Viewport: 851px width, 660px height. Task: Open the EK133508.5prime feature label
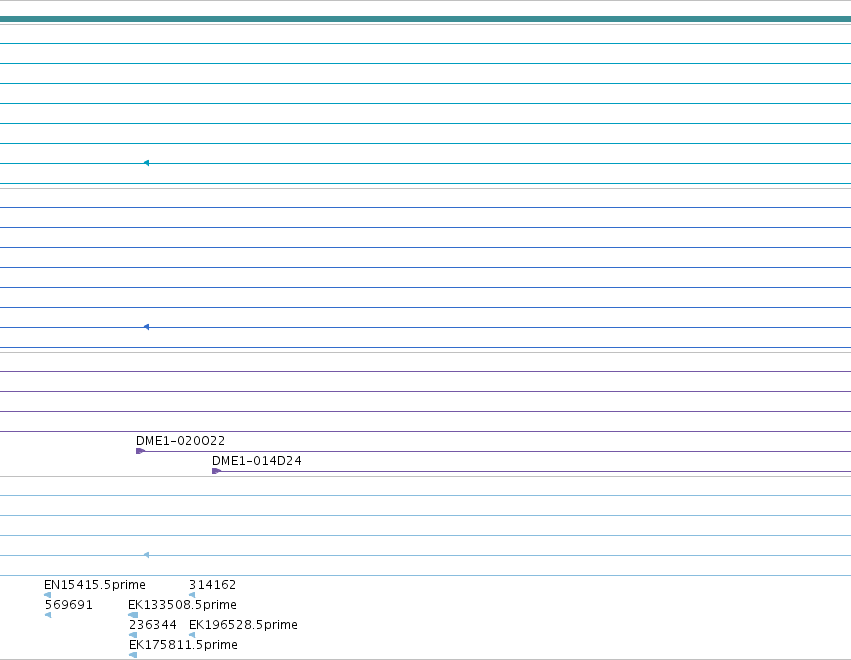[x=182, y=605]
